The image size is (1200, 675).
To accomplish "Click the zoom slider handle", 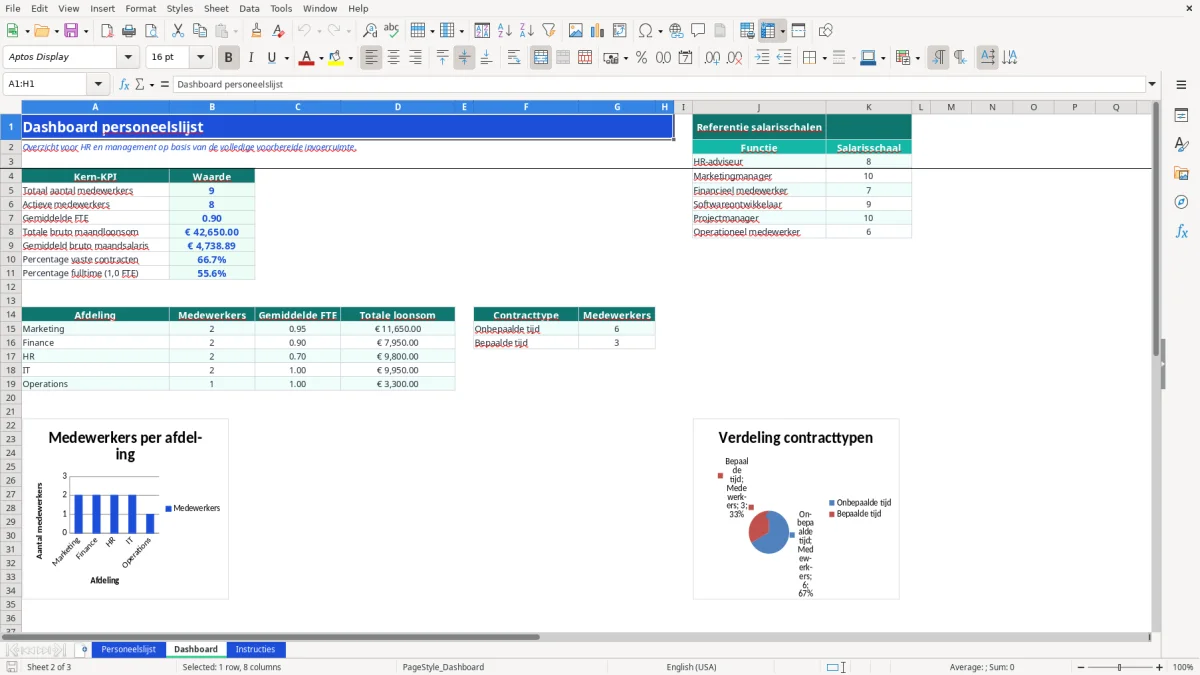I will coord(1120,667).
